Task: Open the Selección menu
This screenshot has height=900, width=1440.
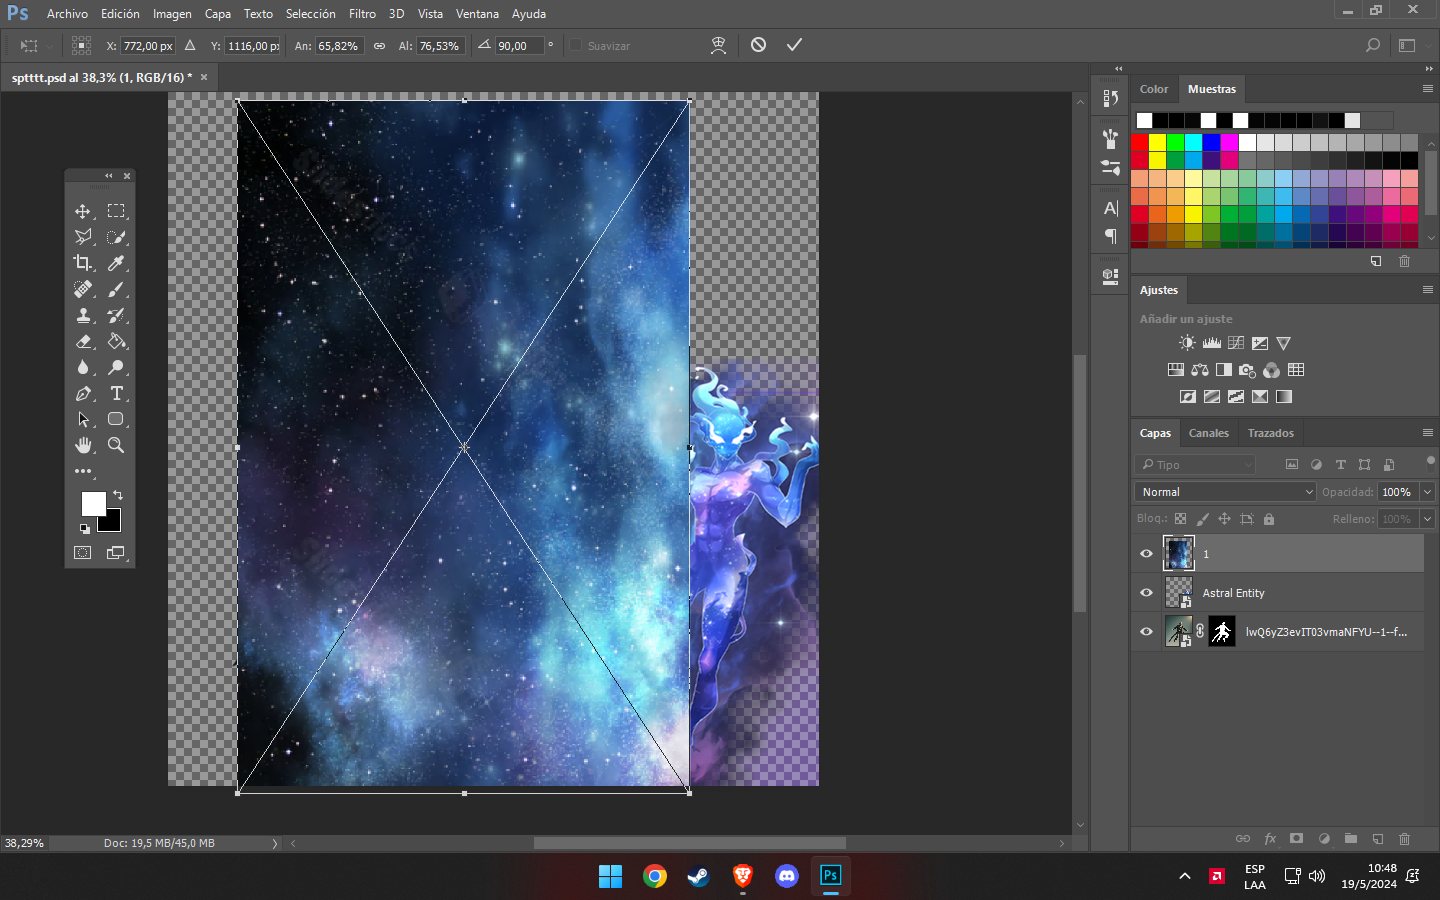Action: [310, 14]
